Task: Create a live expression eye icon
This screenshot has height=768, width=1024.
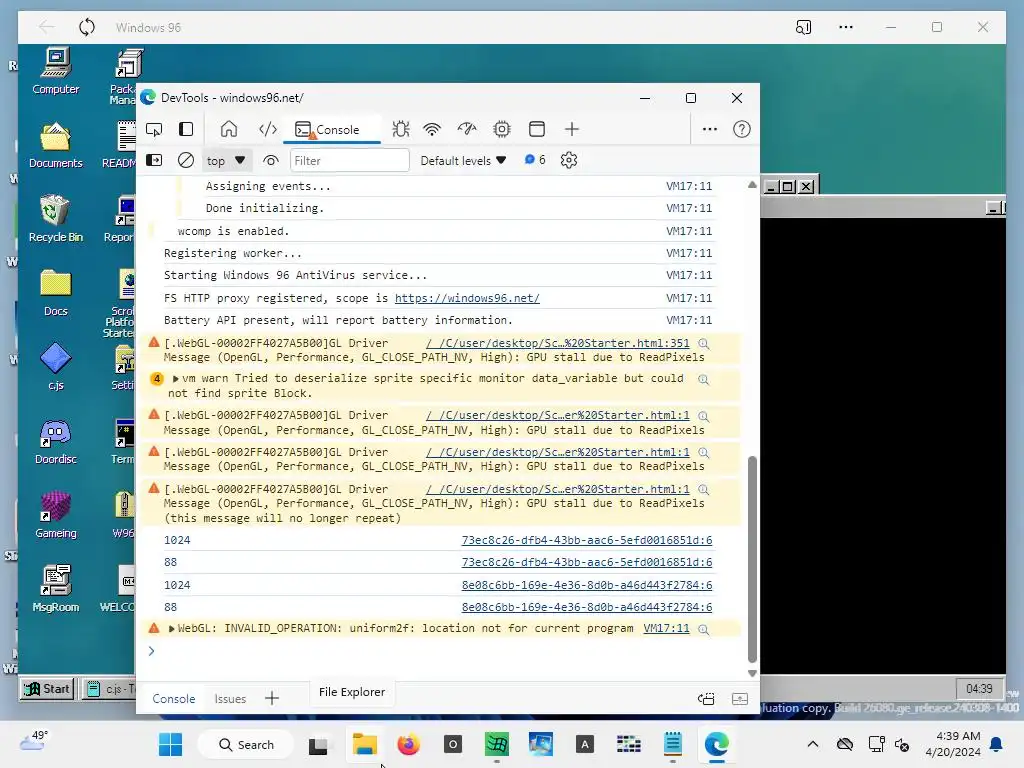Action: click(270, 160)
